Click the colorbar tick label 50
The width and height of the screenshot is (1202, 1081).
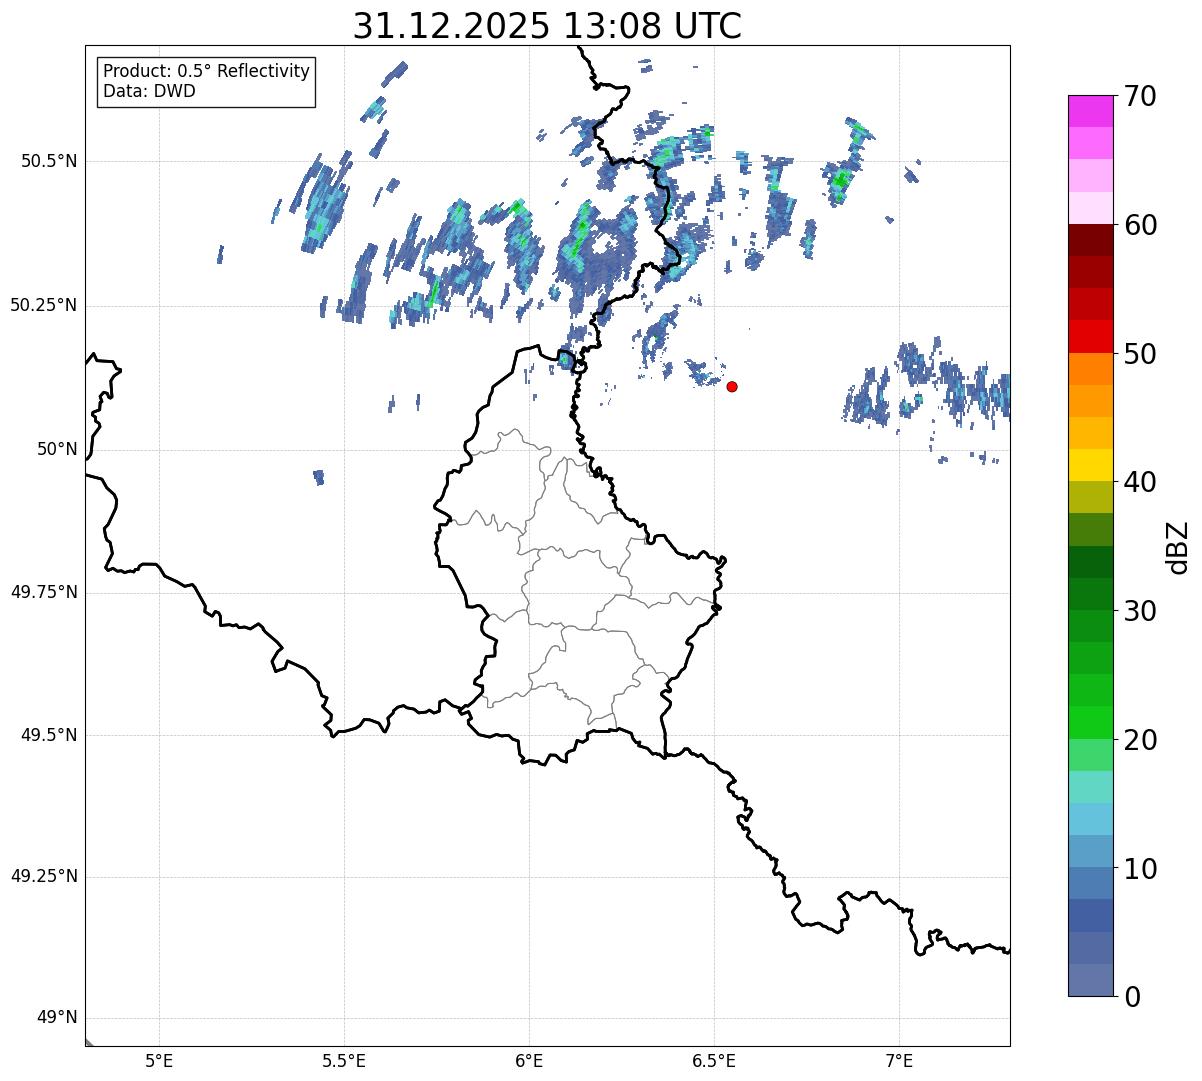pos(1140,354)
